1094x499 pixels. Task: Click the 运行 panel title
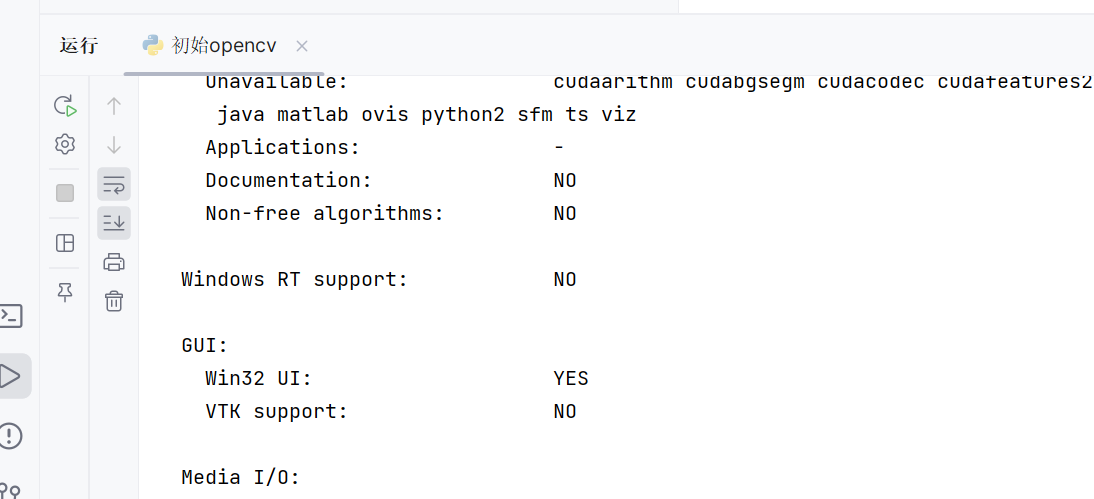pyautogui.click(x=78, y=46)
